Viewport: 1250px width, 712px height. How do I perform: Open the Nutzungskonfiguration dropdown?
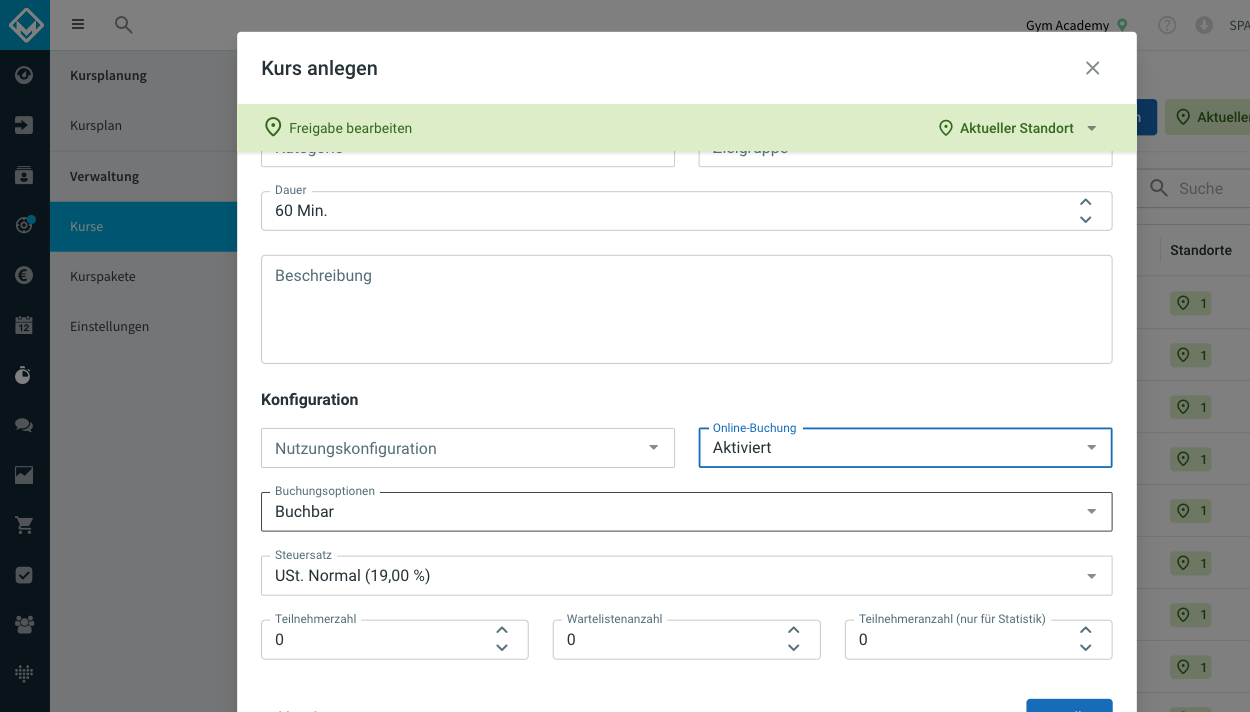(468, 448)
